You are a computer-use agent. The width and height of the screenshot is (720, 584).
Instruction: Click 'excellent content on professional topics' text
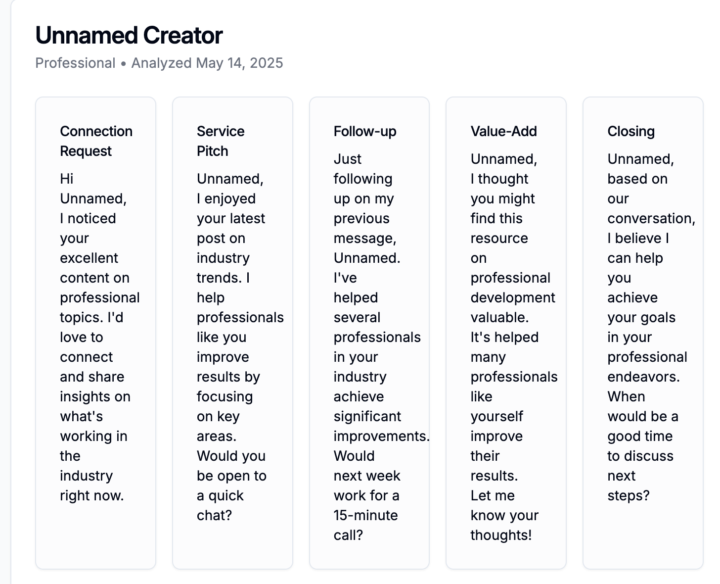pos(96,277)
